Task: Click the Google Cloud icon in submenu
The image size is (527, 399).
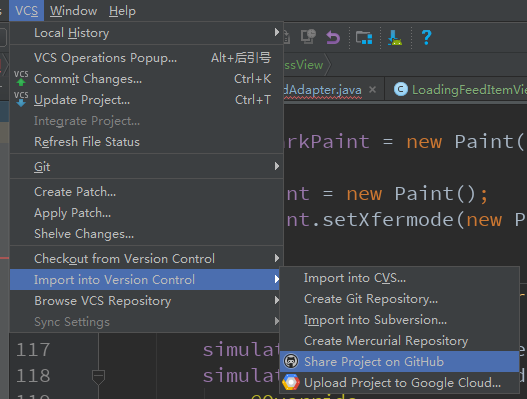Action: [x=291, y=383]
